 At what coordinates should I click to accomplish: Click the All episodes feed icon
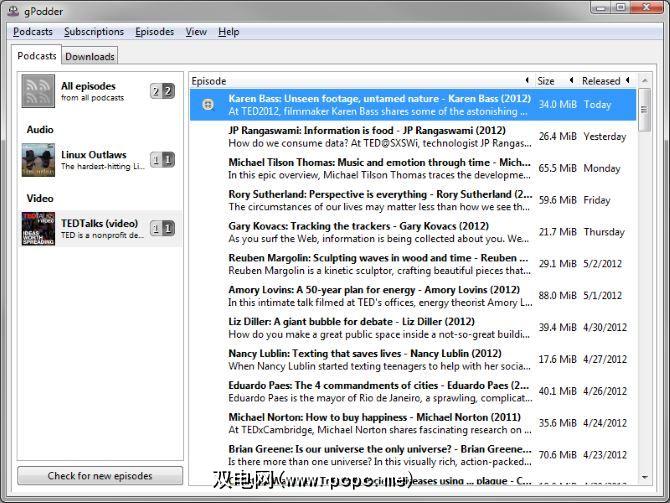pos(38,91)
